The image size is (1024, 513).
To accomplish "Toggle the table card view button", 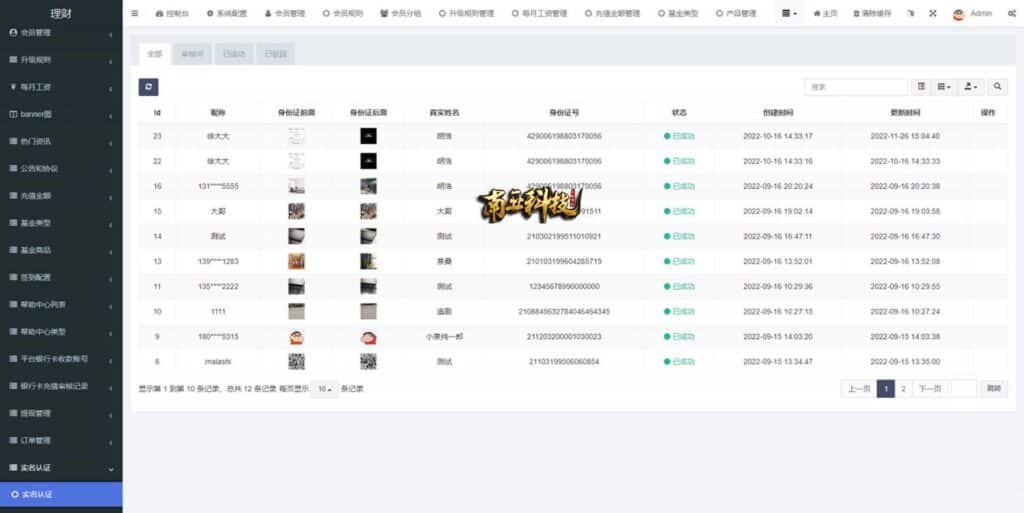I will [921, 87].
